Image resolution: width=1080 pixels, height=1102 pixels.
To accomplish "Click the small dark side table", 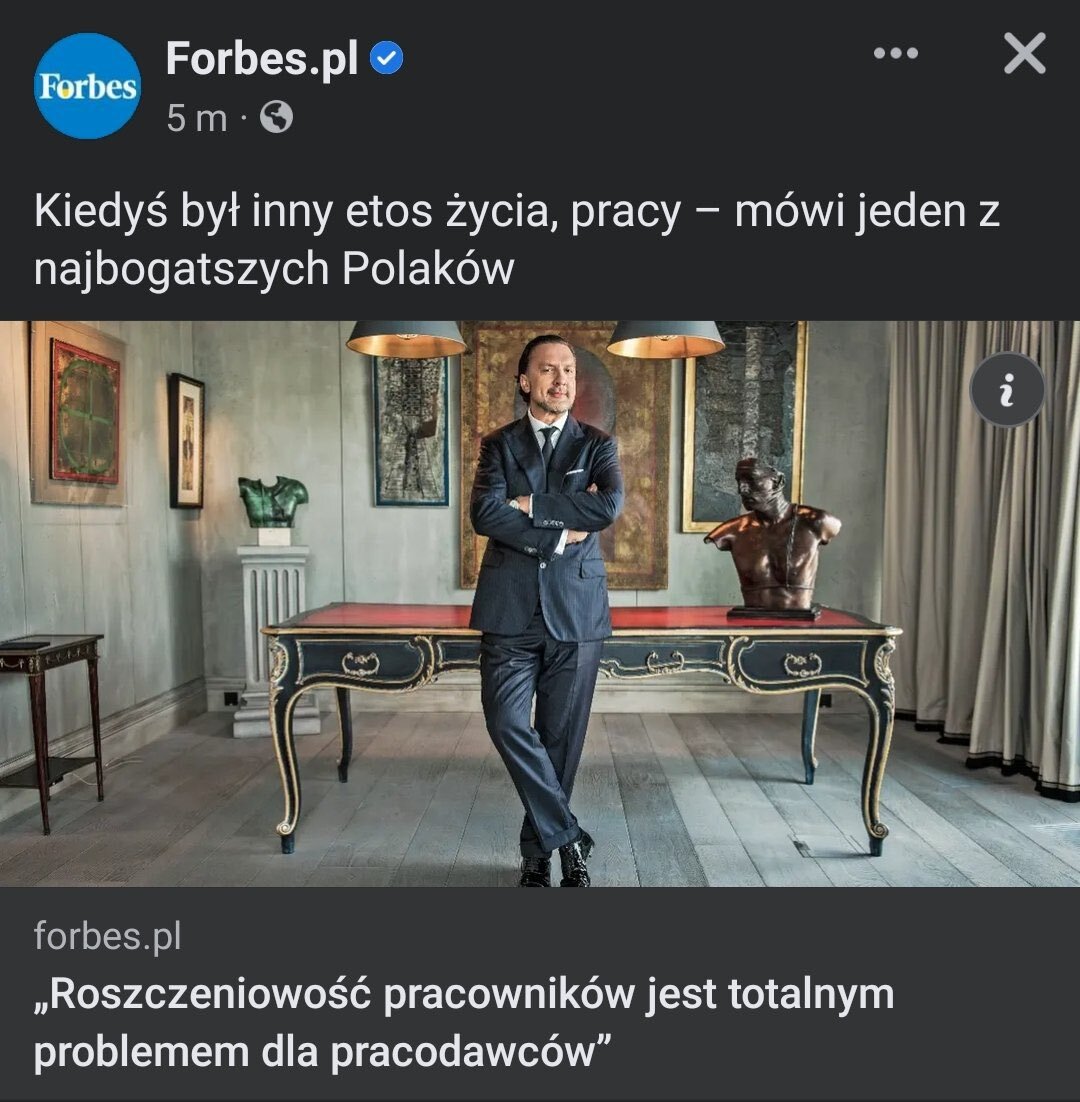I will tap(49, 729).
